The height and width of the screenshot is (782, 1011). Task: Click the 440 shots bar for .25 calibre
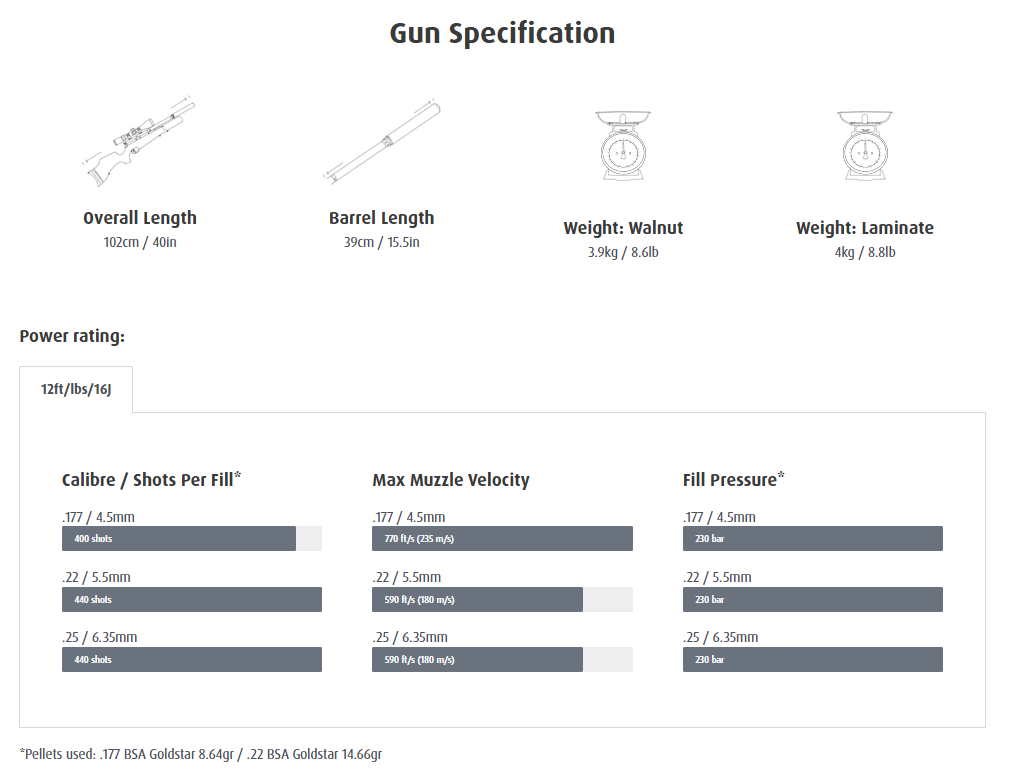click(x=191, y=660)
